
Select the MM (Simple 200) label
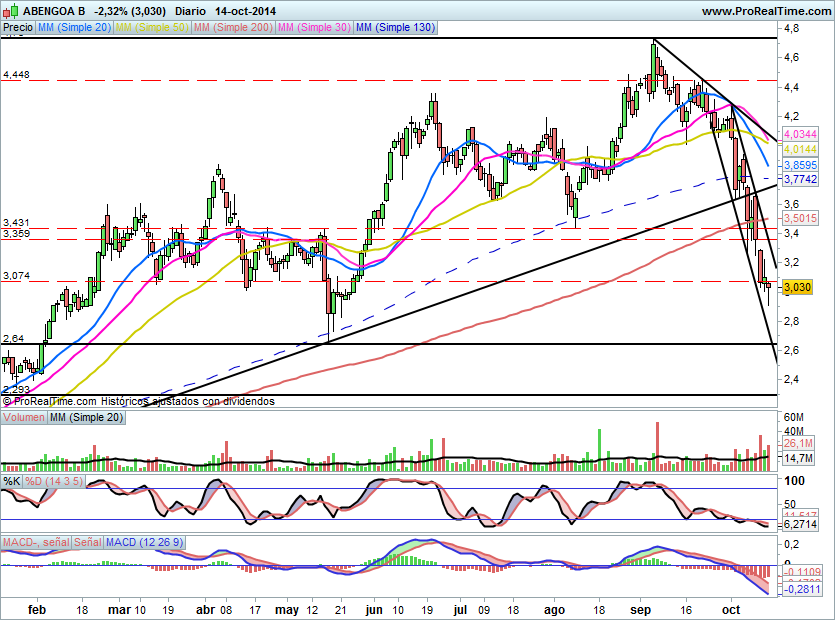click(x=233, y=28)
